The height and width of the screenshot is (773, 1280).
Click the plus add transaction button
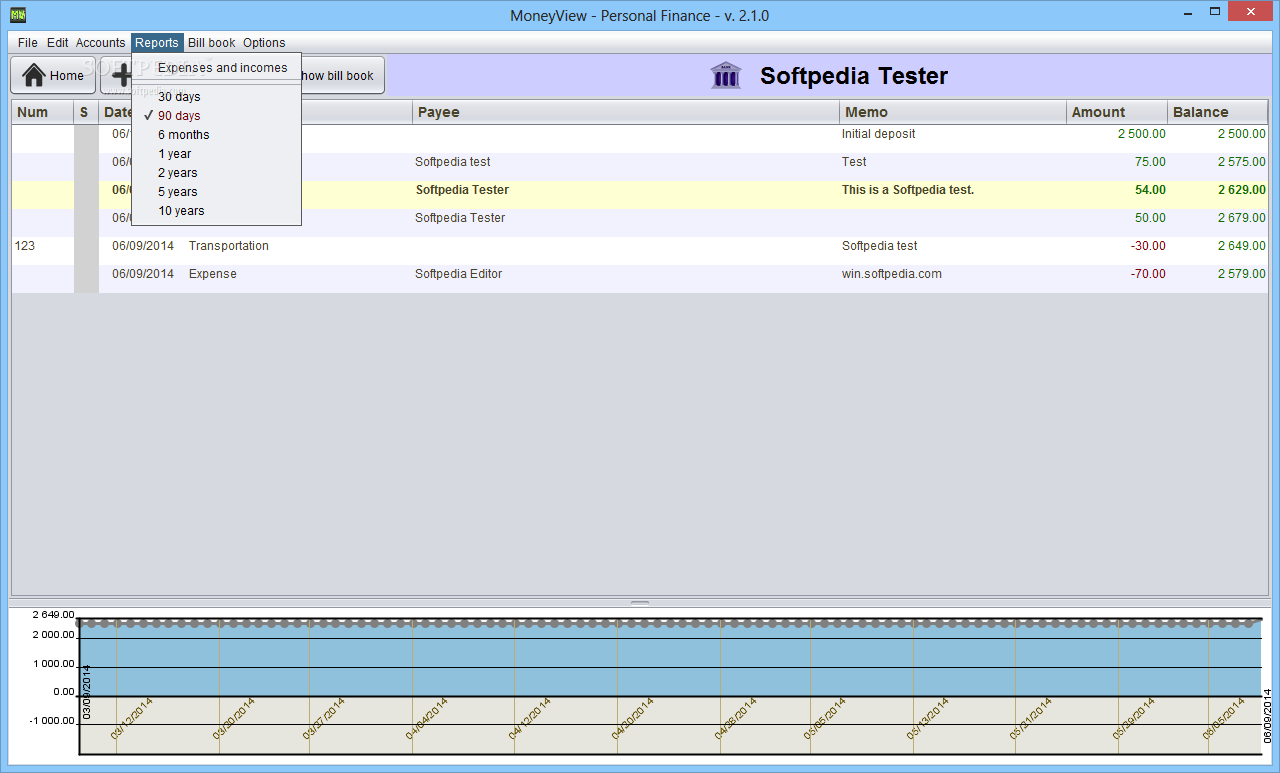[x=117, y=75]
